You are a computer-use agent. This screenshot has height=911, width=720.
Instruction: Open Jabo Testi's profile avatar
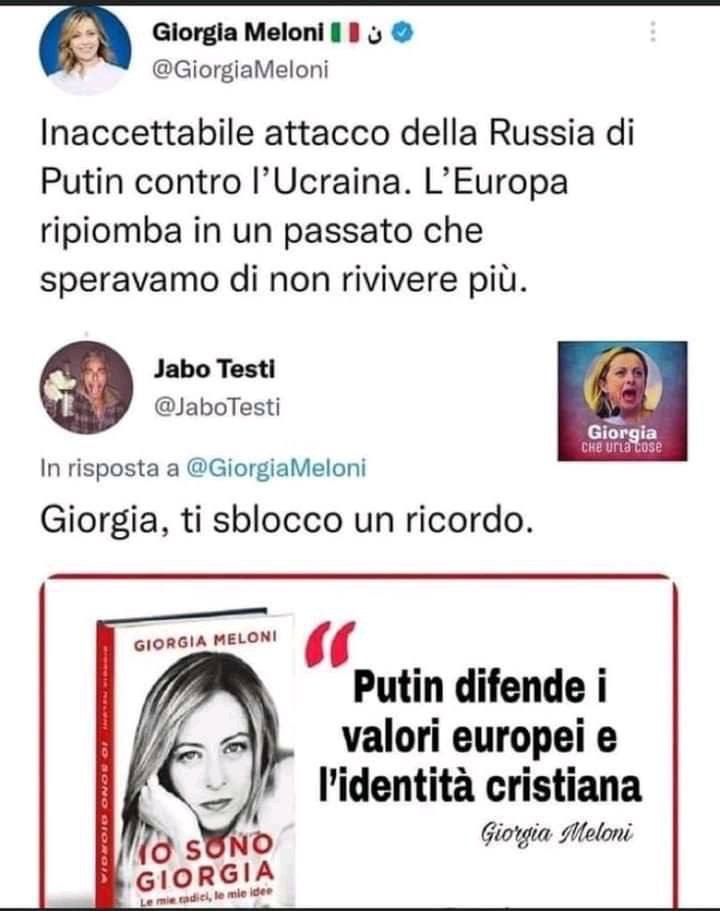(x=86, y=387)
